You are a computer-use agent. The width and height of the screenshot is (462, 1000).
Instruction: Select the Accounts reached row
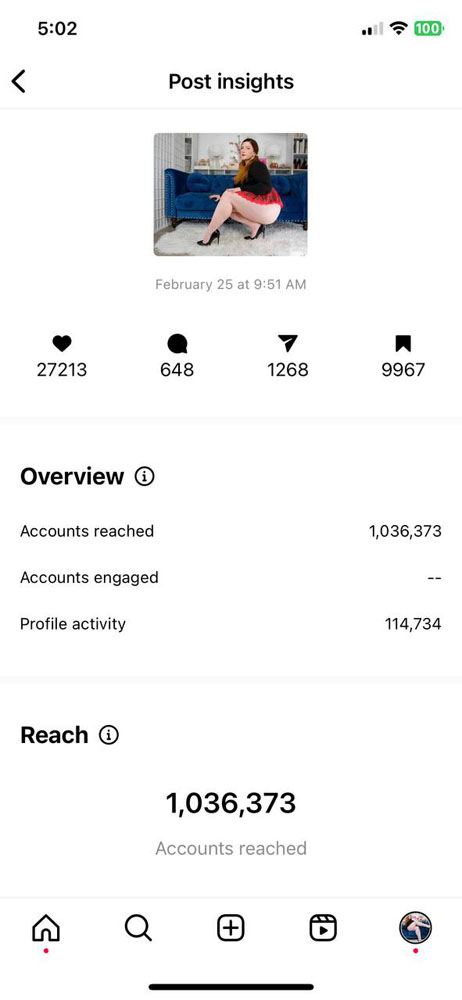[231, 531]
